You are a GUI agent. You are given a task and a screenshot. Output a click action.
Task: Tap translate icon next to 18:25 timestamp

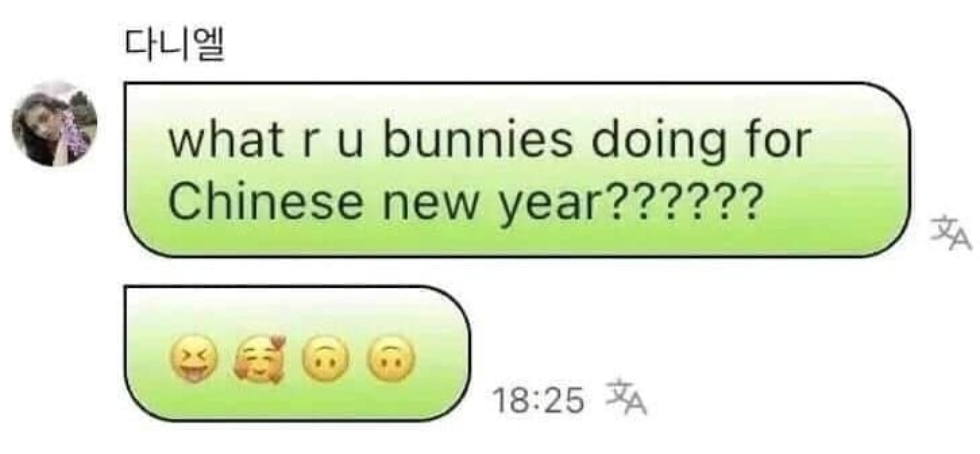[626, 398]
